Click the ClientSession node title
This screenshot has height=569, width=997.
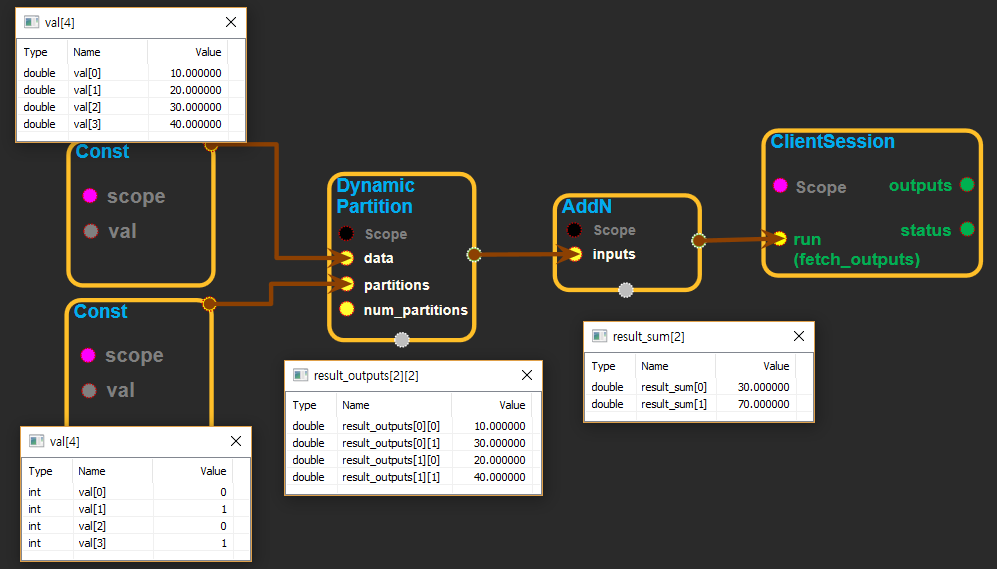point(832,142)
